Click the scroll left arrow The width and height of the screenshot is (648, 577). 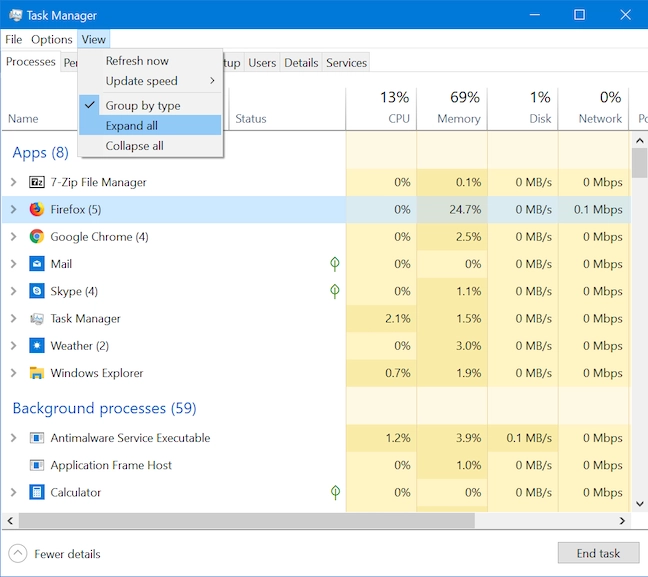tap(10, 521)
